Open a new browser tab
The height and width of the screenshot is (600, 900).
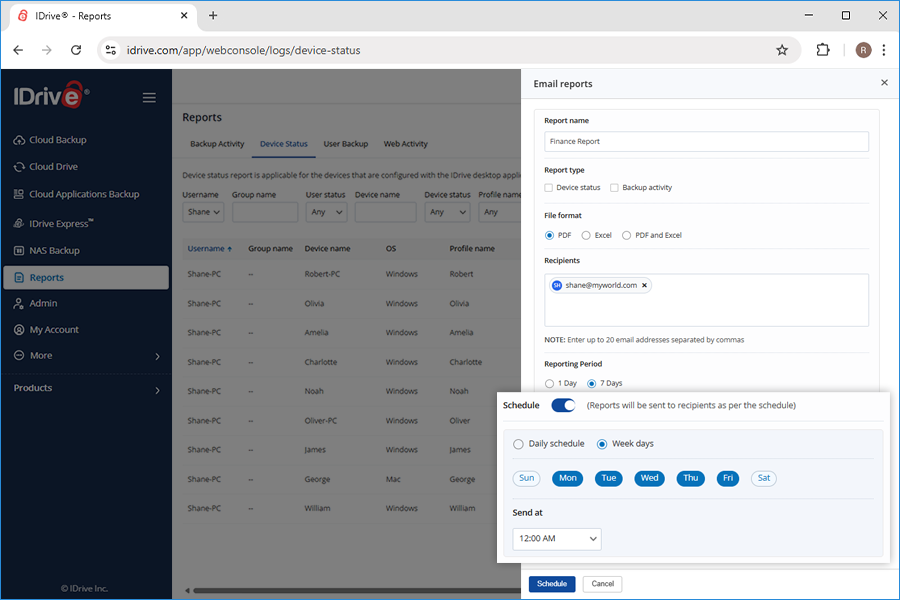tap(213, 16)
